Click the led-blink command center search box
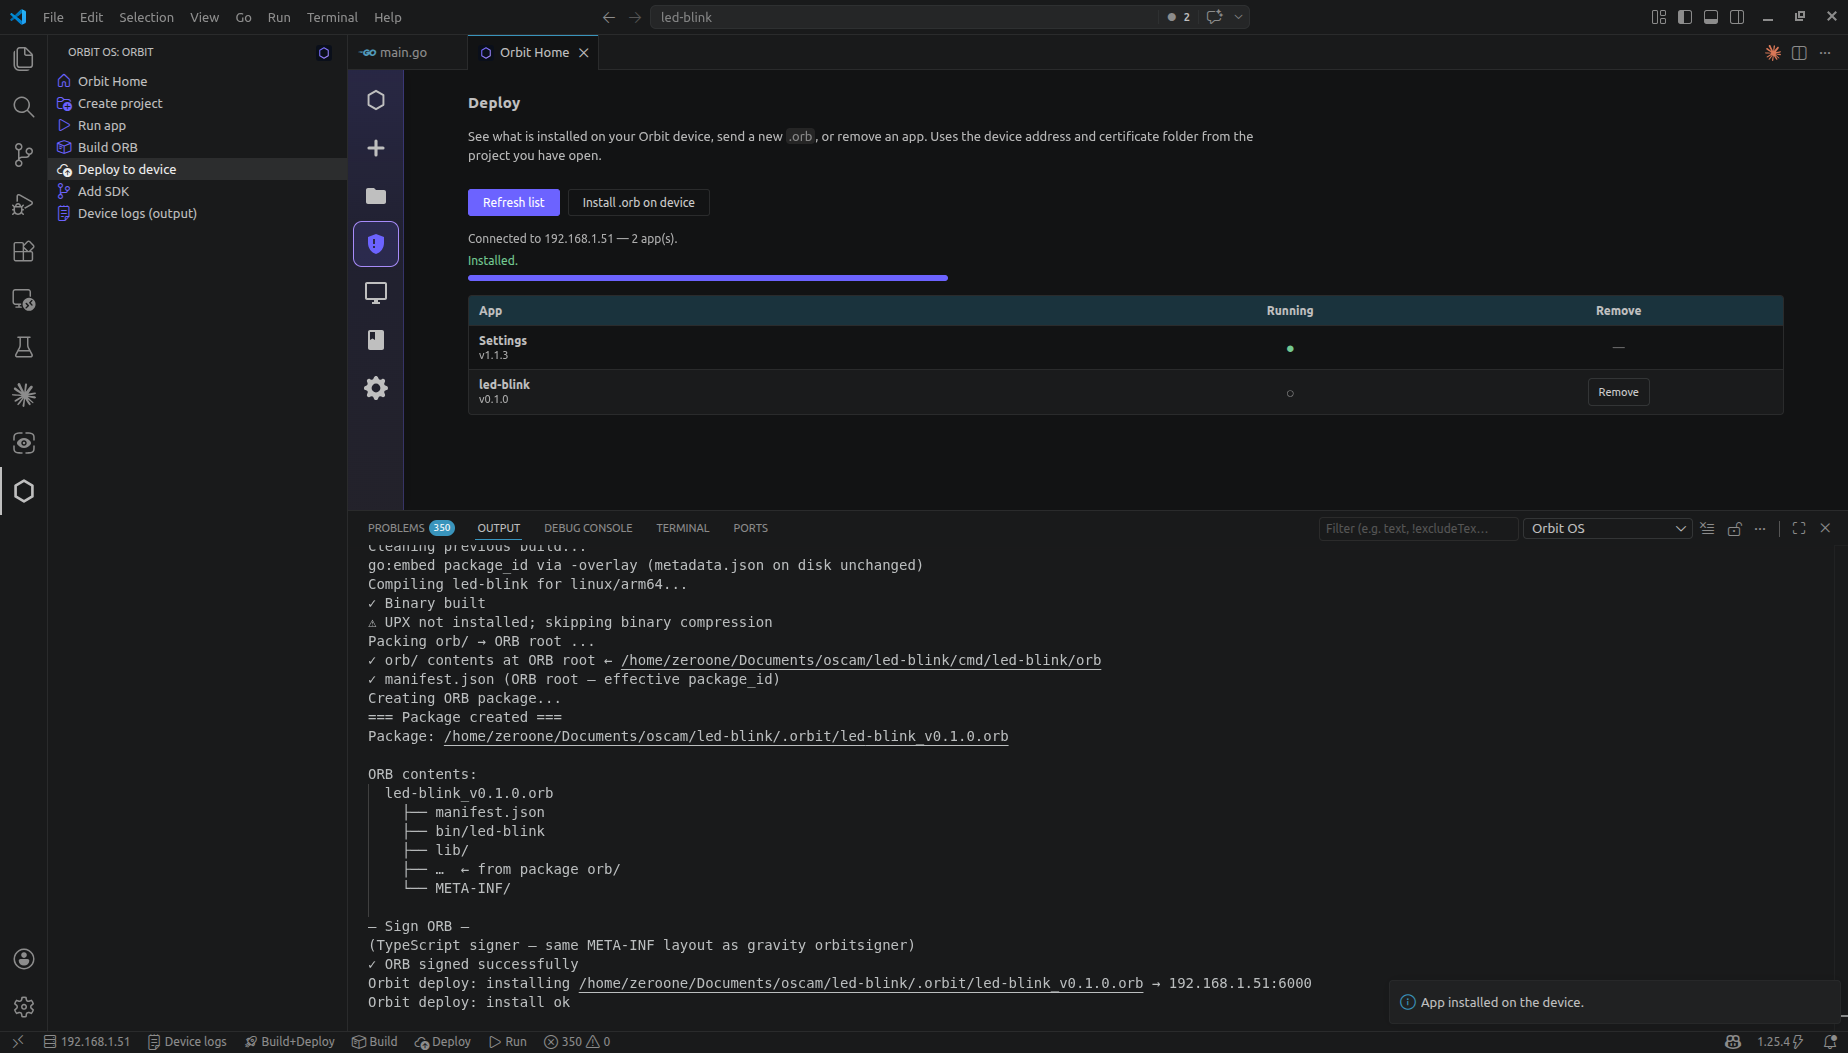The height and width of the screenshot is (1053, 1848). [904, 17]
